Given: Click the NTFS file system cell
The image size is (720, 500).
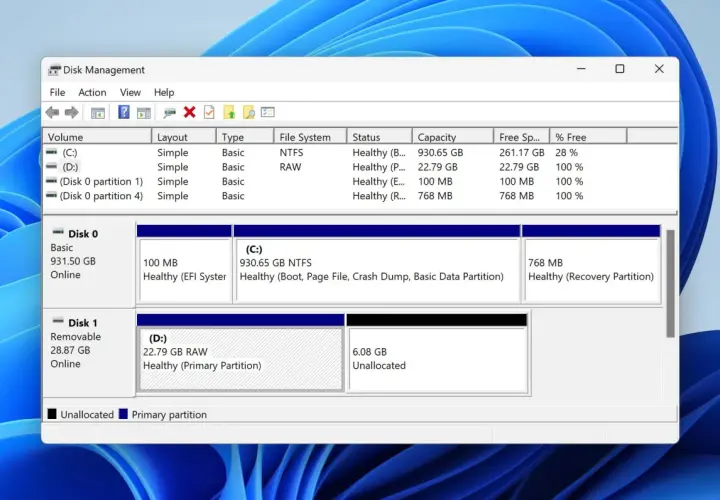Looking at the screenshot, I should tap(291, 152).
